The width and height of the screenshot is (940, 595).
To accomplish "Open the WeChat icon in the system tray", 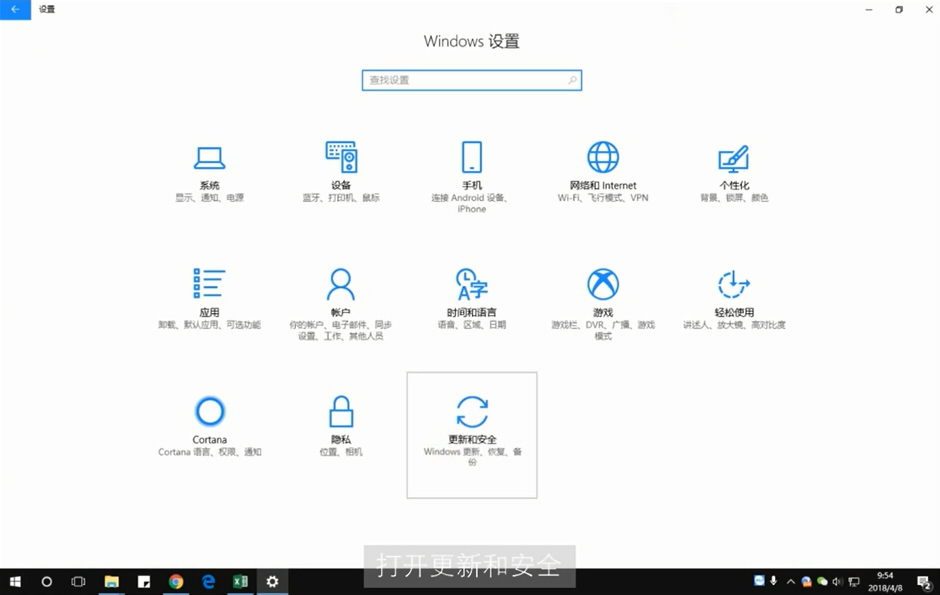I will [822, 581].
